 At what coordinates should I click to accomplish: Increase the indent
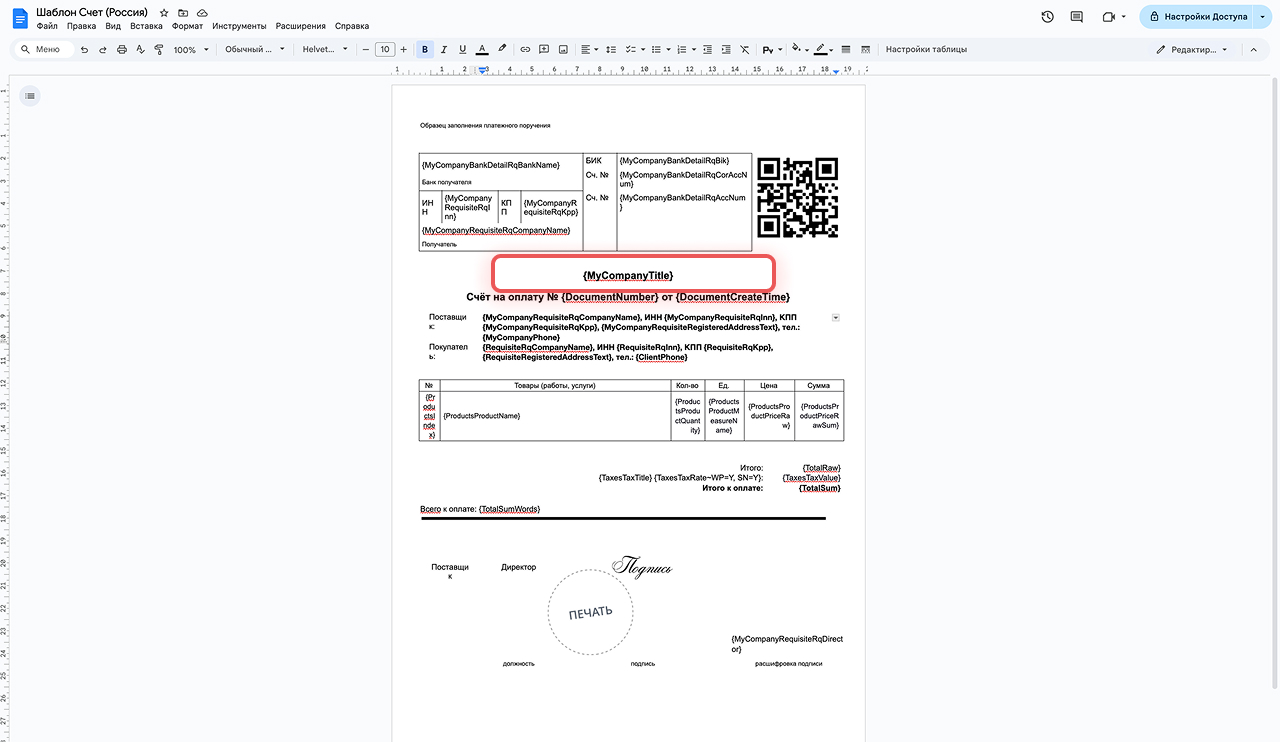point(726,49)
